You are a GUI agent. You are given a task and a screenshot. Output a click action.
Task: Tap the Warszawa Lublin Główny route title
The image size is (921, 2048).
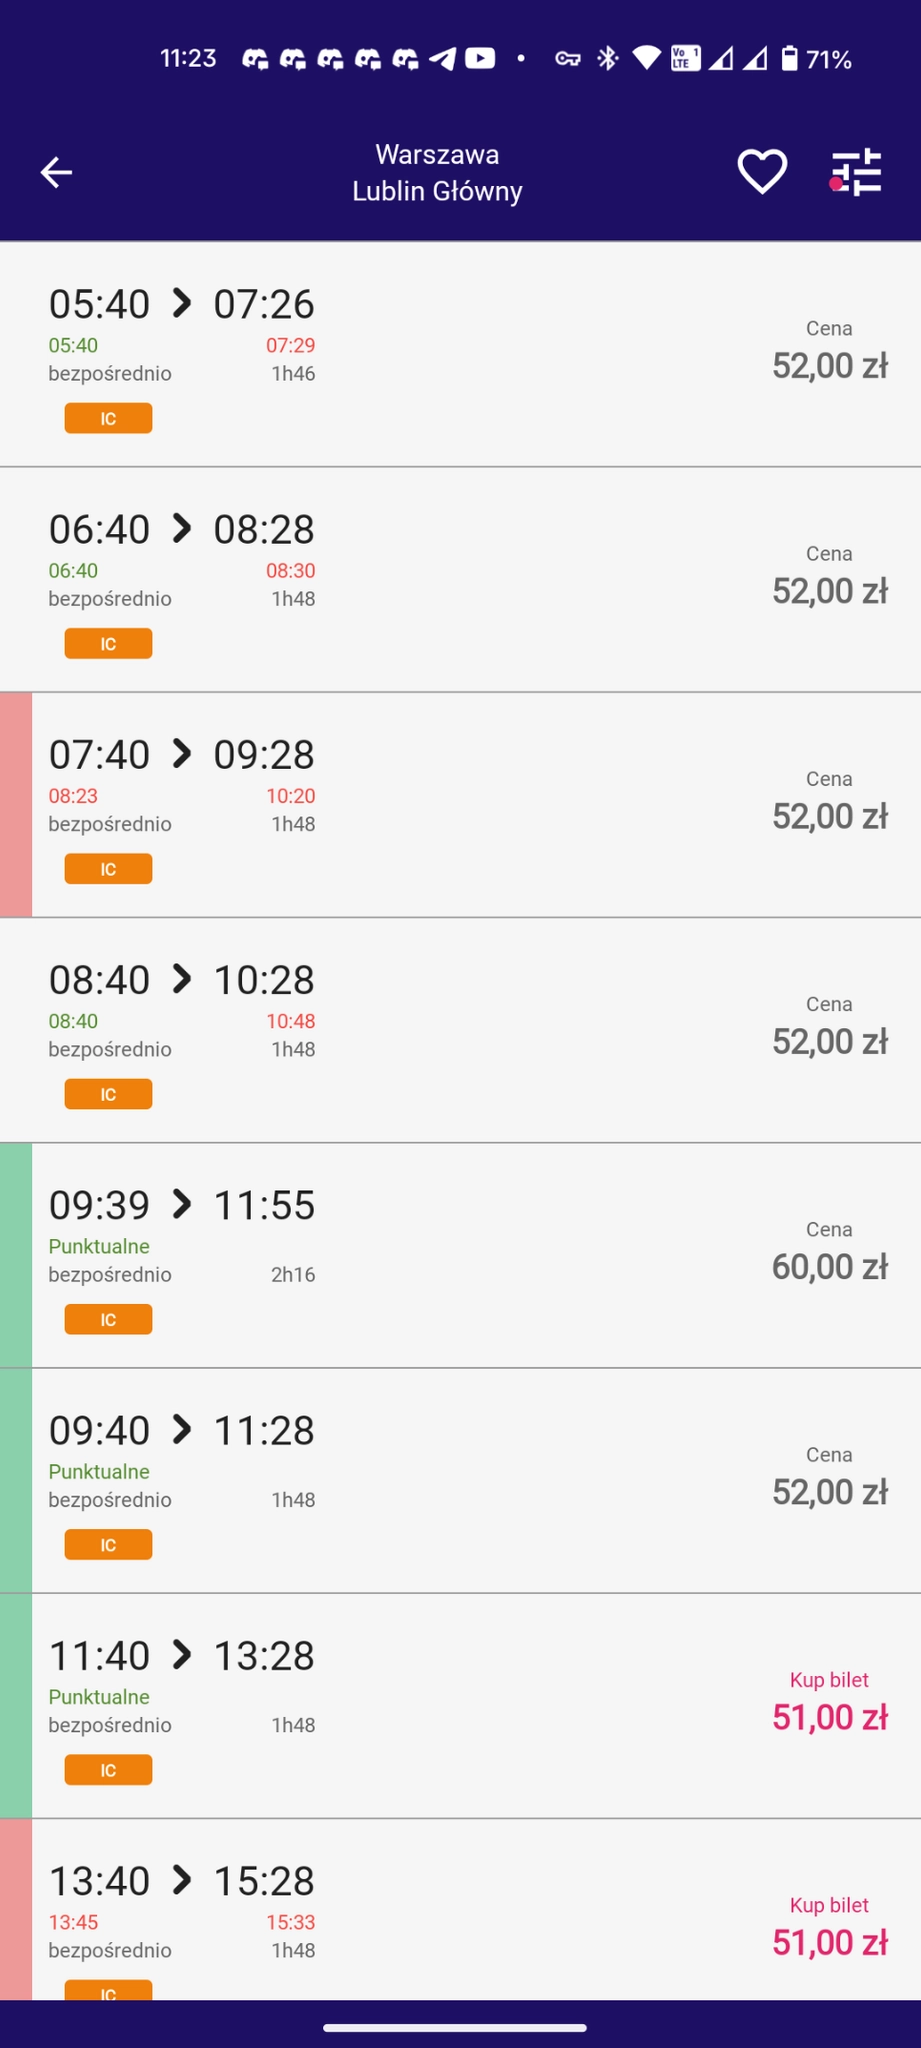tap(437, 172)
